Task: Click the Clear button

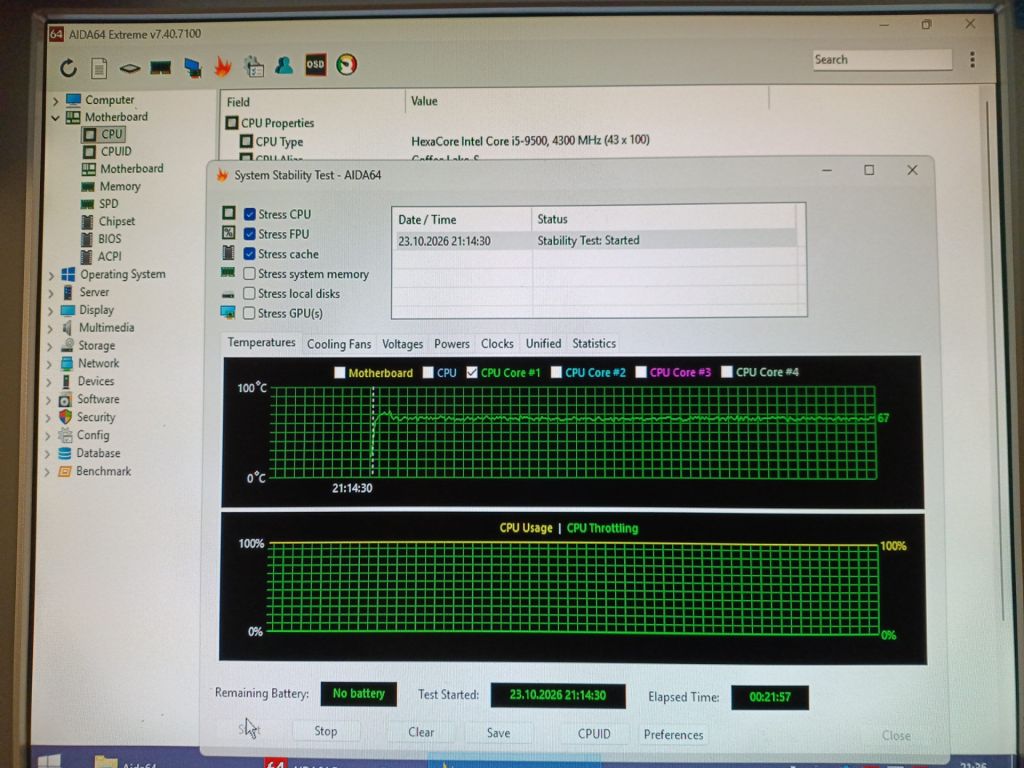Action: 421,733
